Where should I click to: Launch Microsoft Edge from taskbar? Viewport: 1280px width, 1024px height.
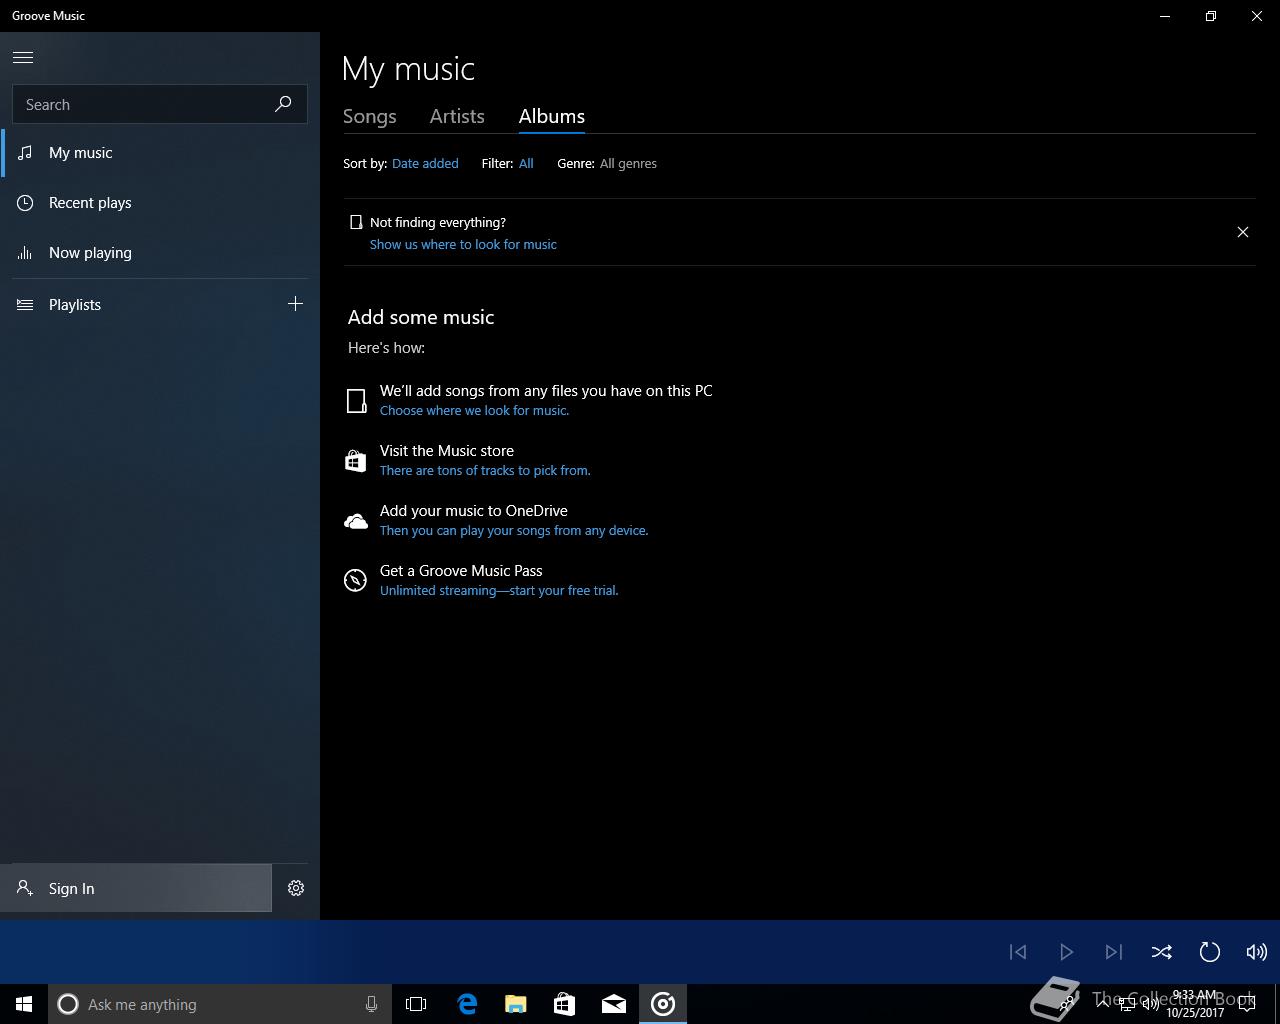[x=467, y=1004]
